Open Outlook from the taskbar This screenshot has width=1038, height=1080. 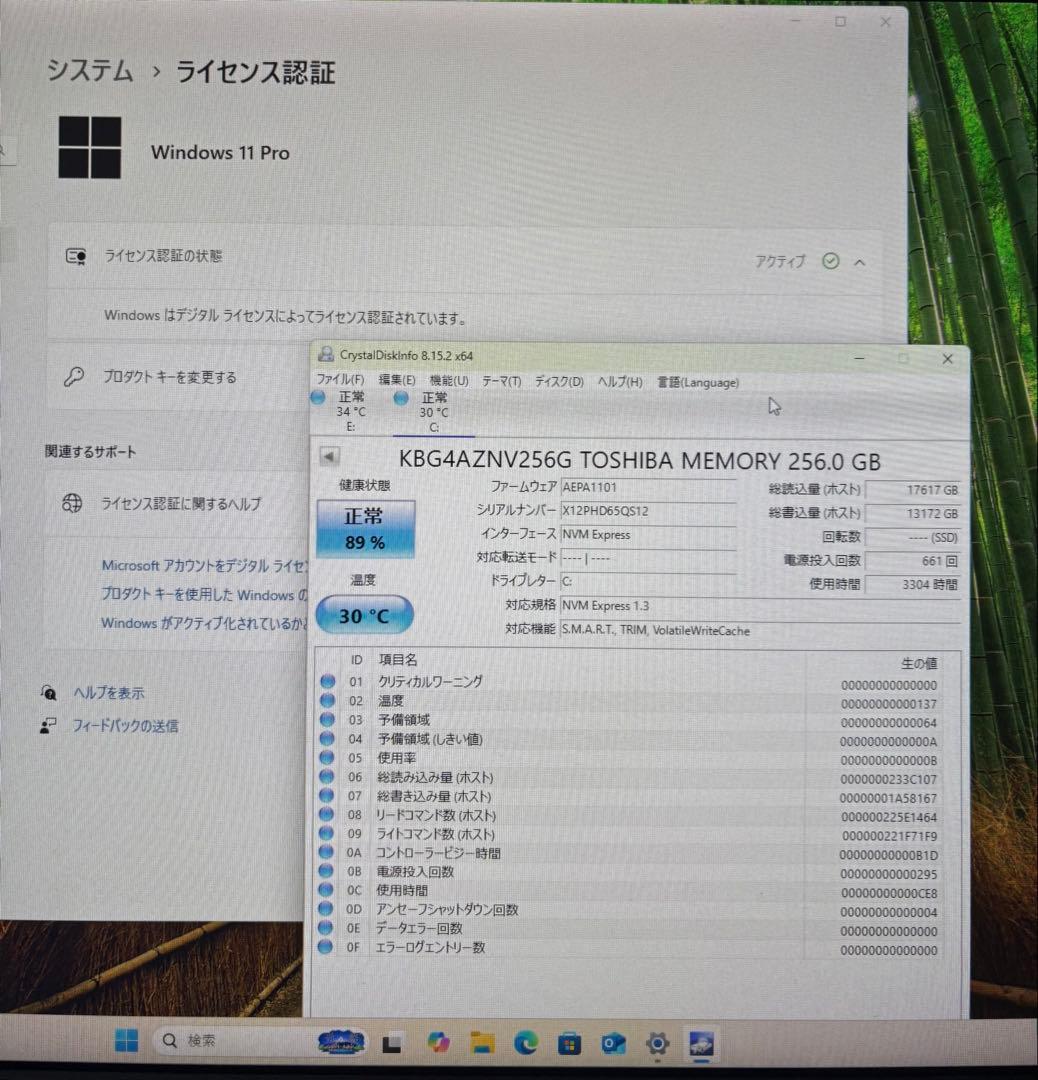coord(612,1043)
